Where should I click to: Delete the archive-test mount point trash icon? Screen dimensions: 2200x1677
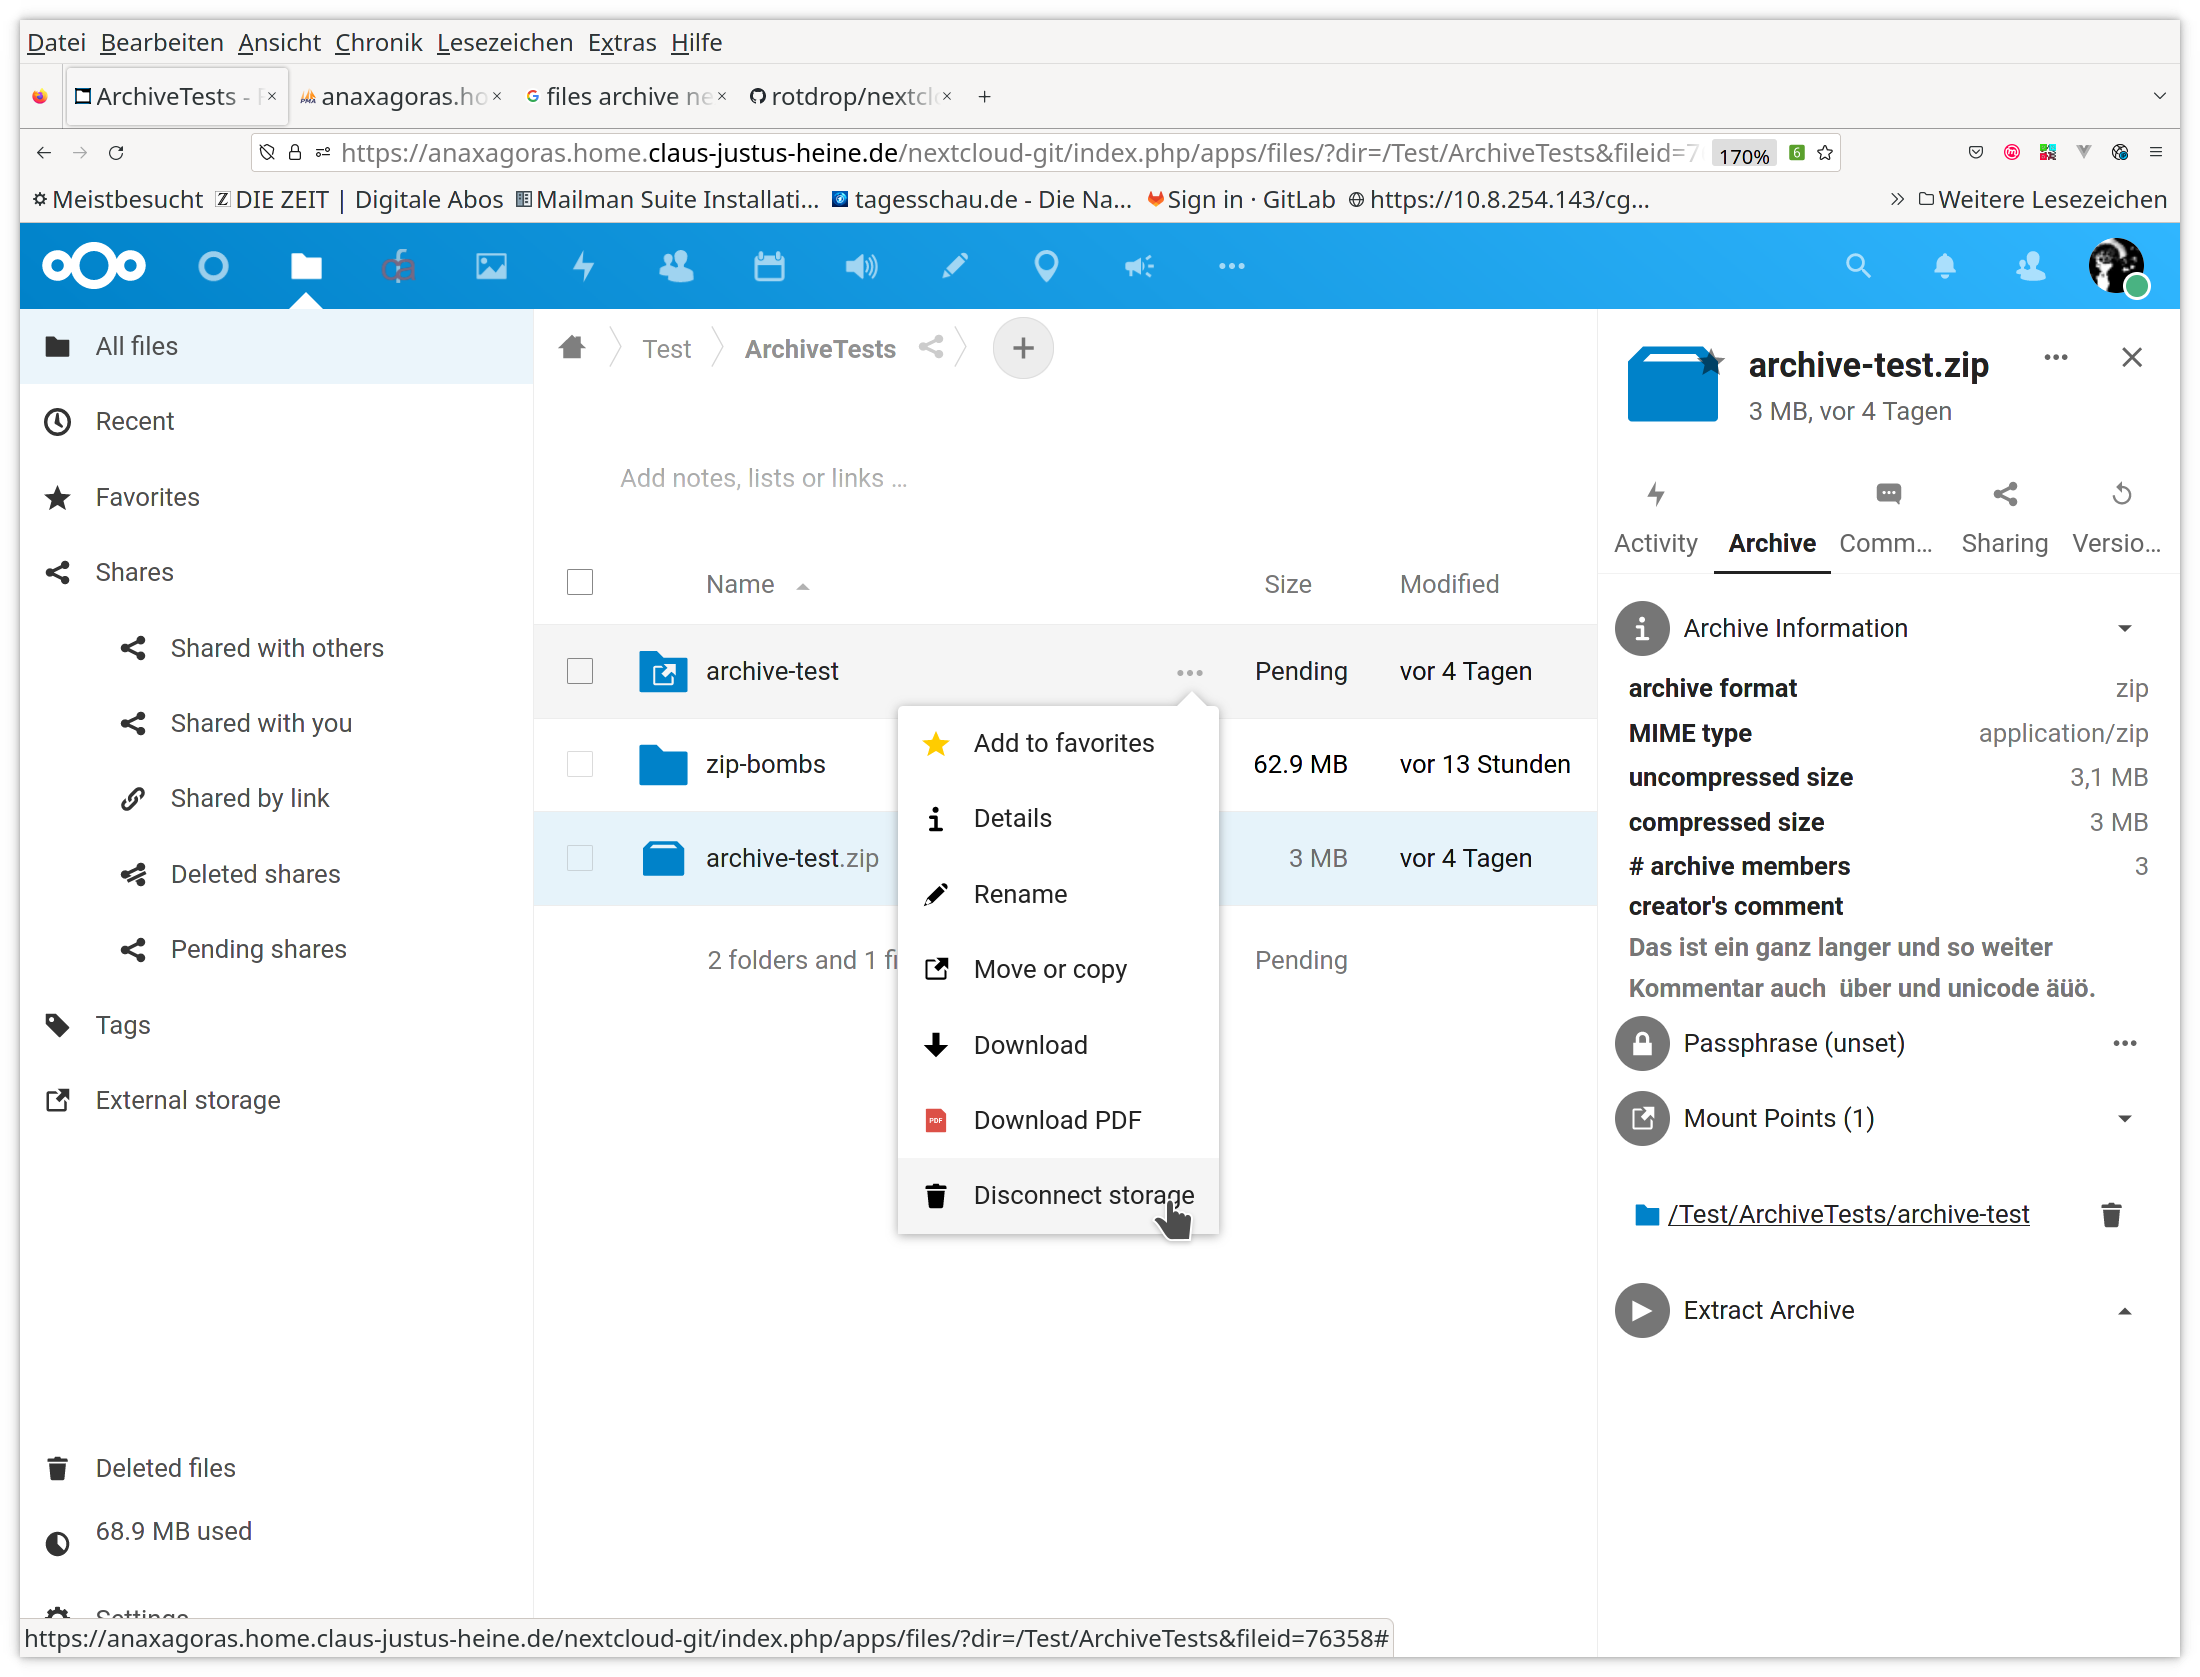tap(2111, 1215)
